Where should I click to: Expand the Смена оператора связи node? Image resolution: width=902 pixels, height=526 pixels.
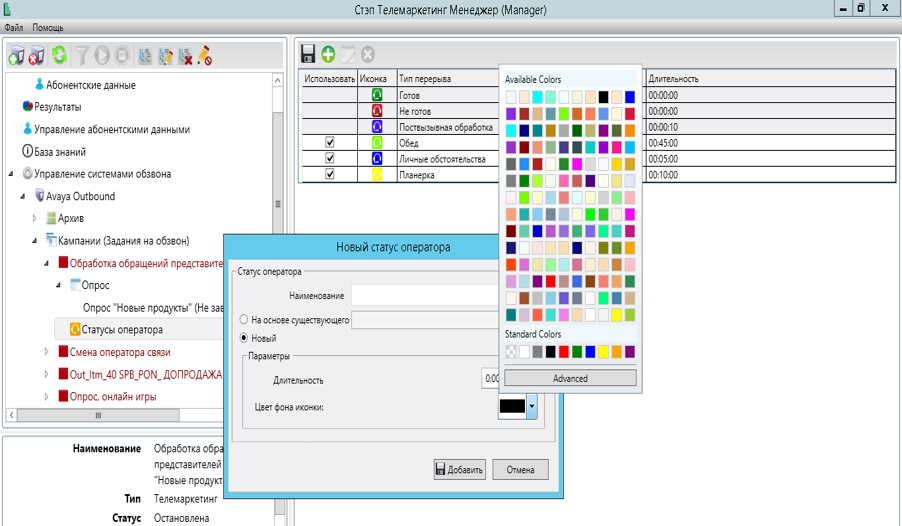tap(47, 352)
